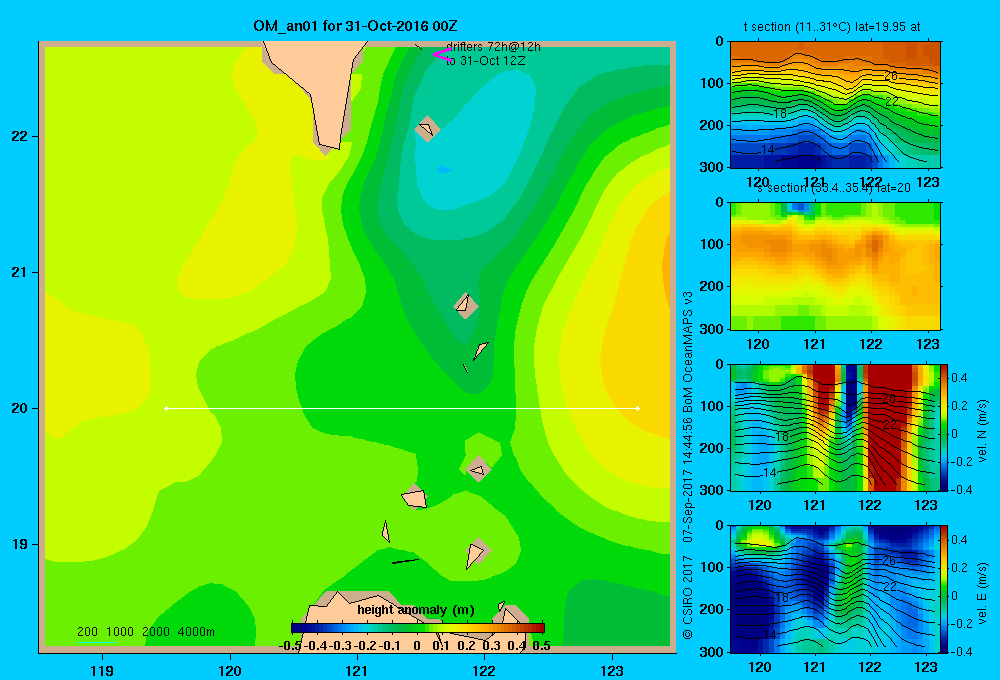Click the 't section (11..31°C) lat=19.95' title
This screenshot has height=680, width=1000.
832,27
